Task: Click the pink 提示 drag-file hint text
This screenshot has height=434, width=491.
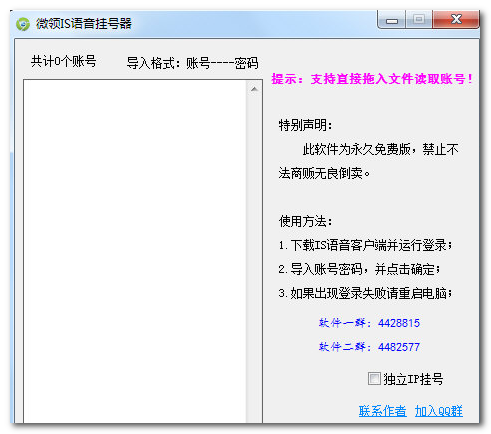Action: click(x=372, y=79)
